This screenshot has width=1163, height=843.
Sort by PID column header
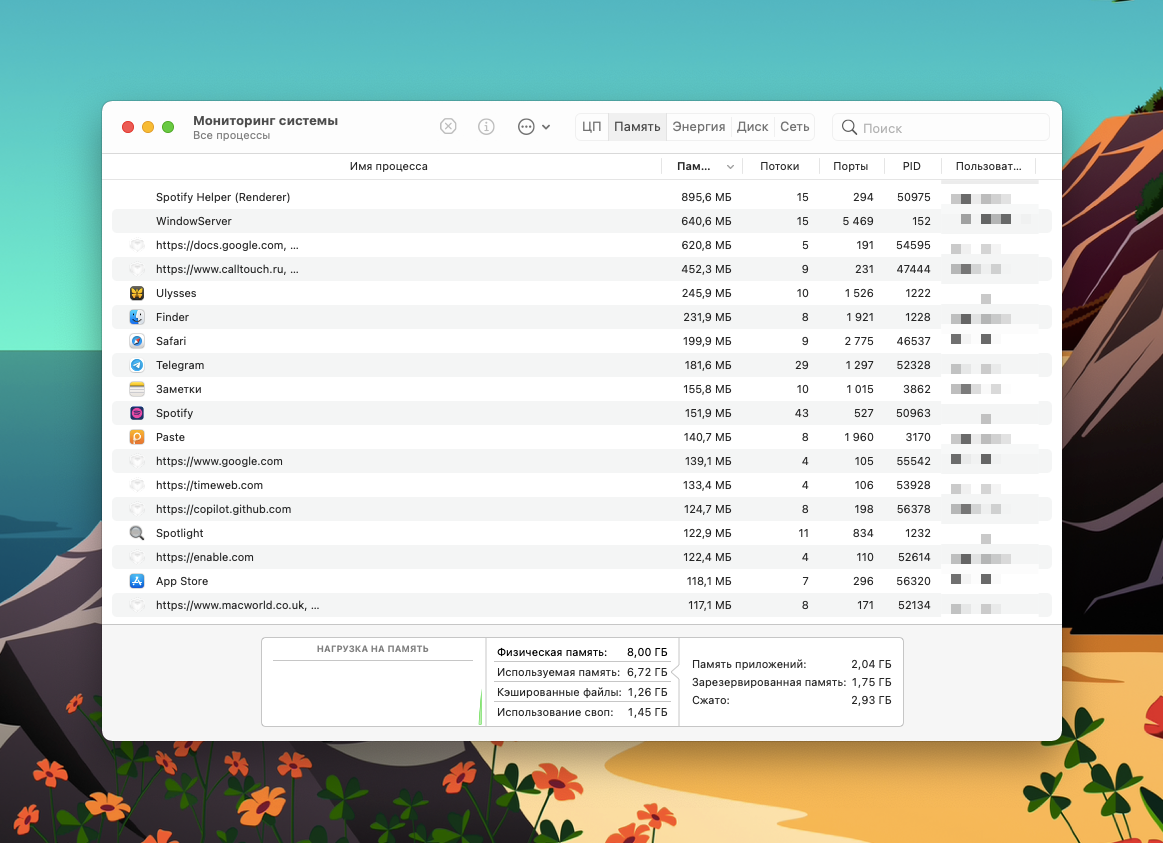click(912, 166)
